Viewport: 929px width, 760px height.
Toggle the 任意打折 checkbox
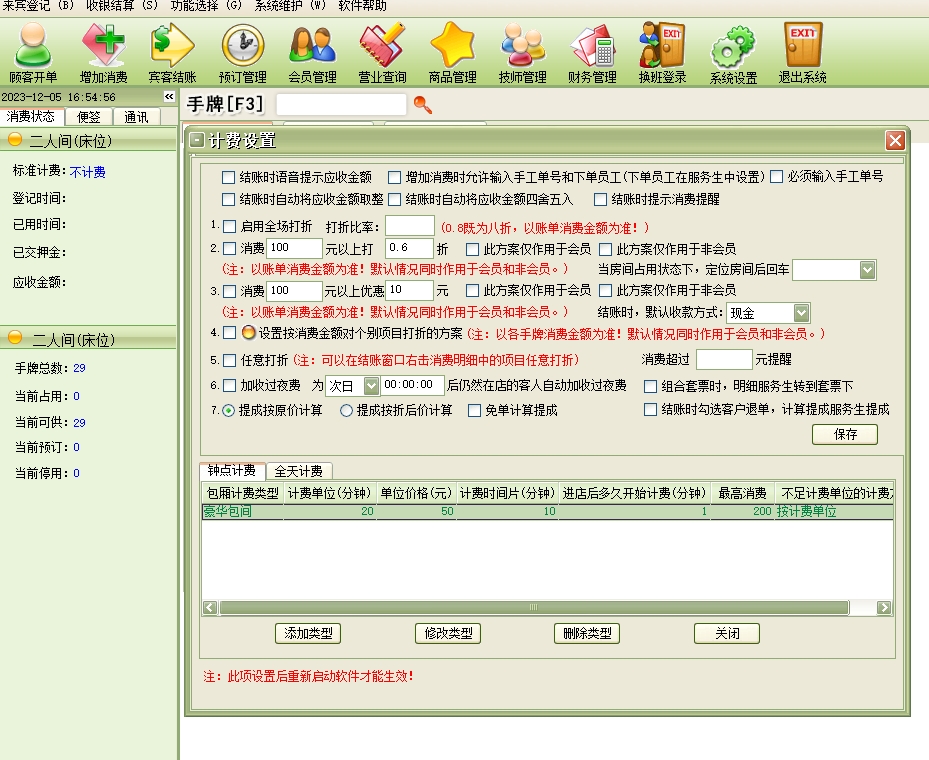229,360
